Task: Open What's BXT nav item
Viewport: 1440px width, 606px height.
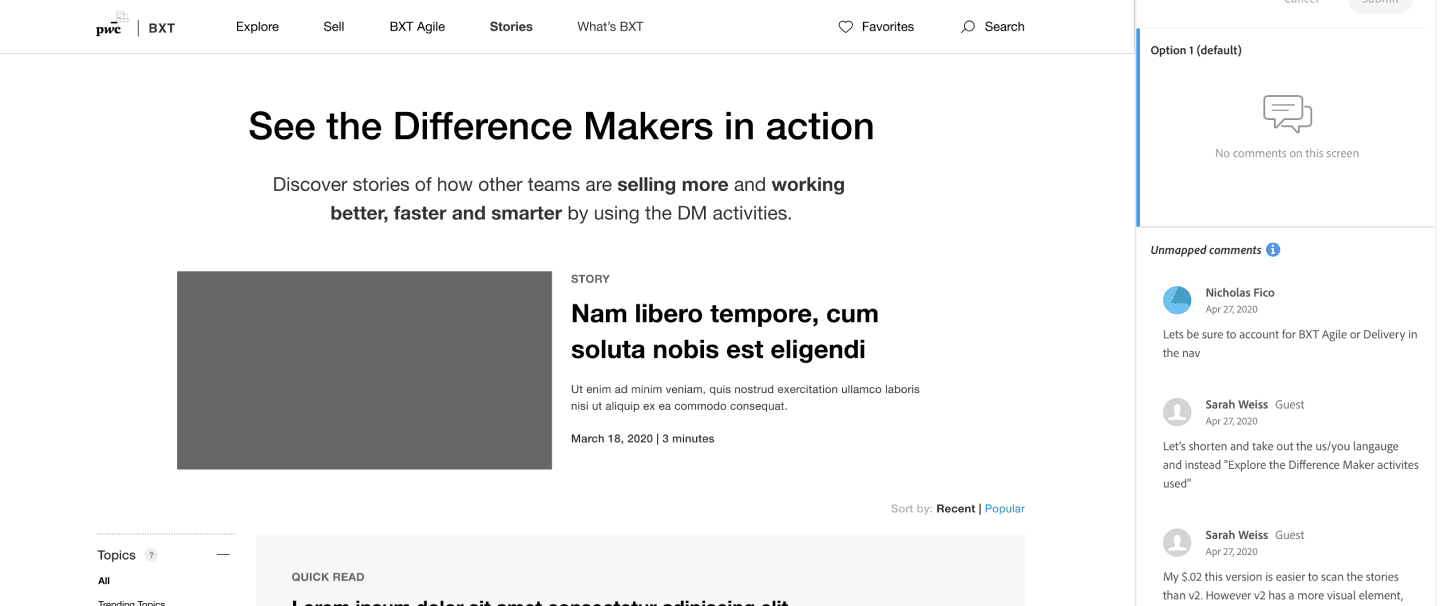Action: [x=610, y=27]
